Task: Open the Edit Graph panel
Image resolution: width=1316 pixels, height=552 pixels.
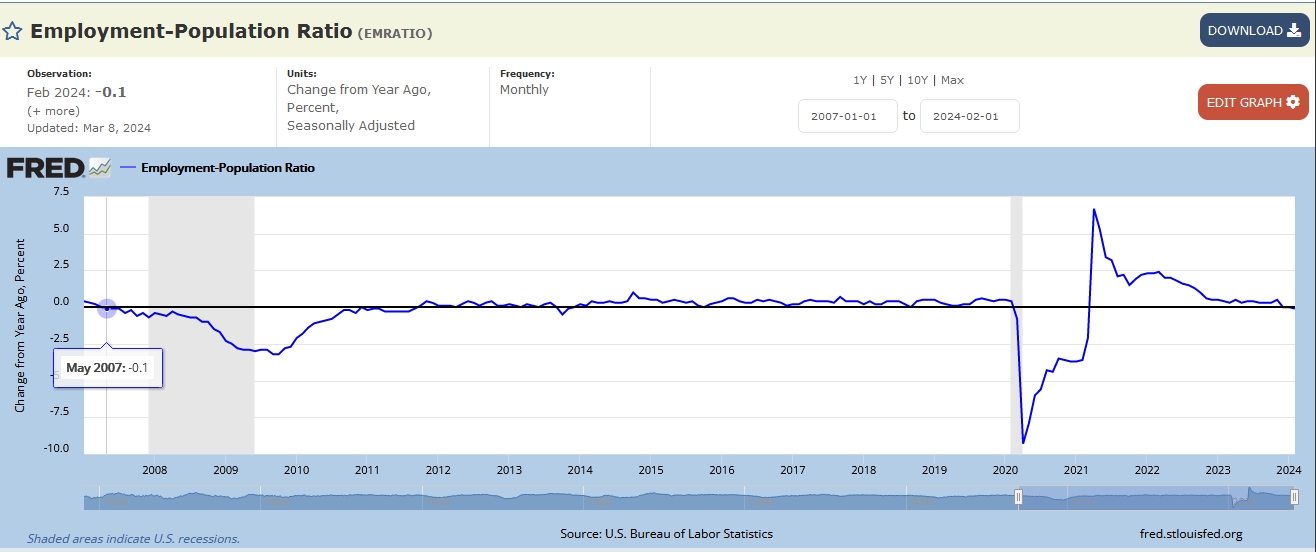Action: (1252, 102)
